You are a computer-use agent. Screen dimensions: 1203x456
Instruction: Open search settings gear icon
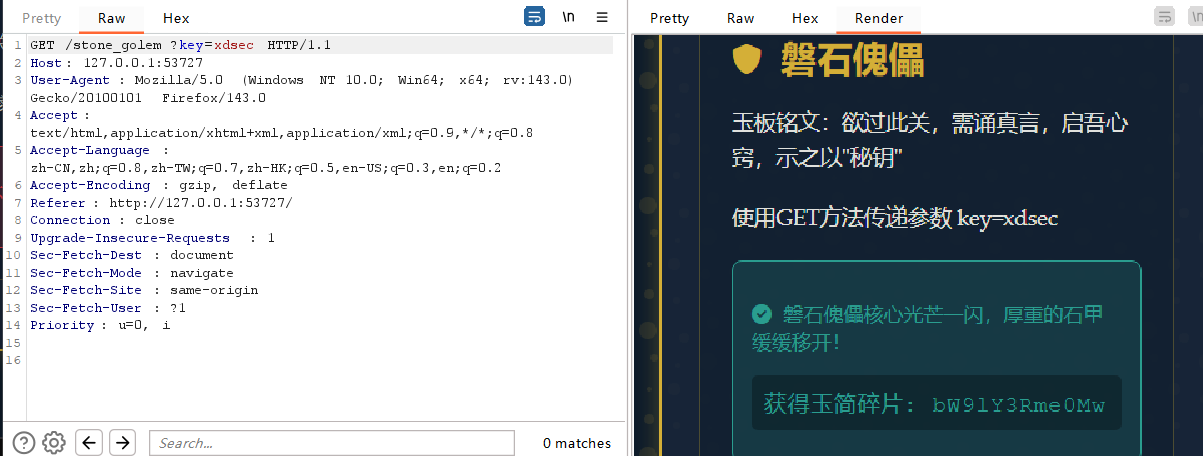coord(54,442)
